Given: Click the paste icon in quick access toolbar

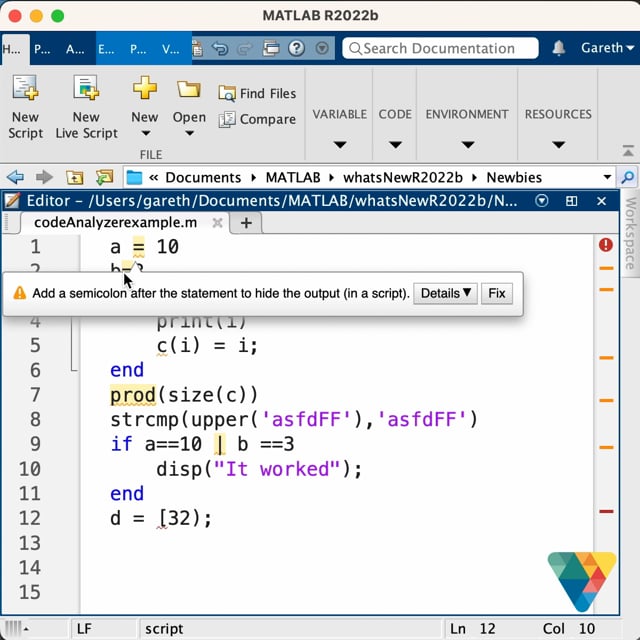Looking at the screenshot, I should tap(198, 49).
